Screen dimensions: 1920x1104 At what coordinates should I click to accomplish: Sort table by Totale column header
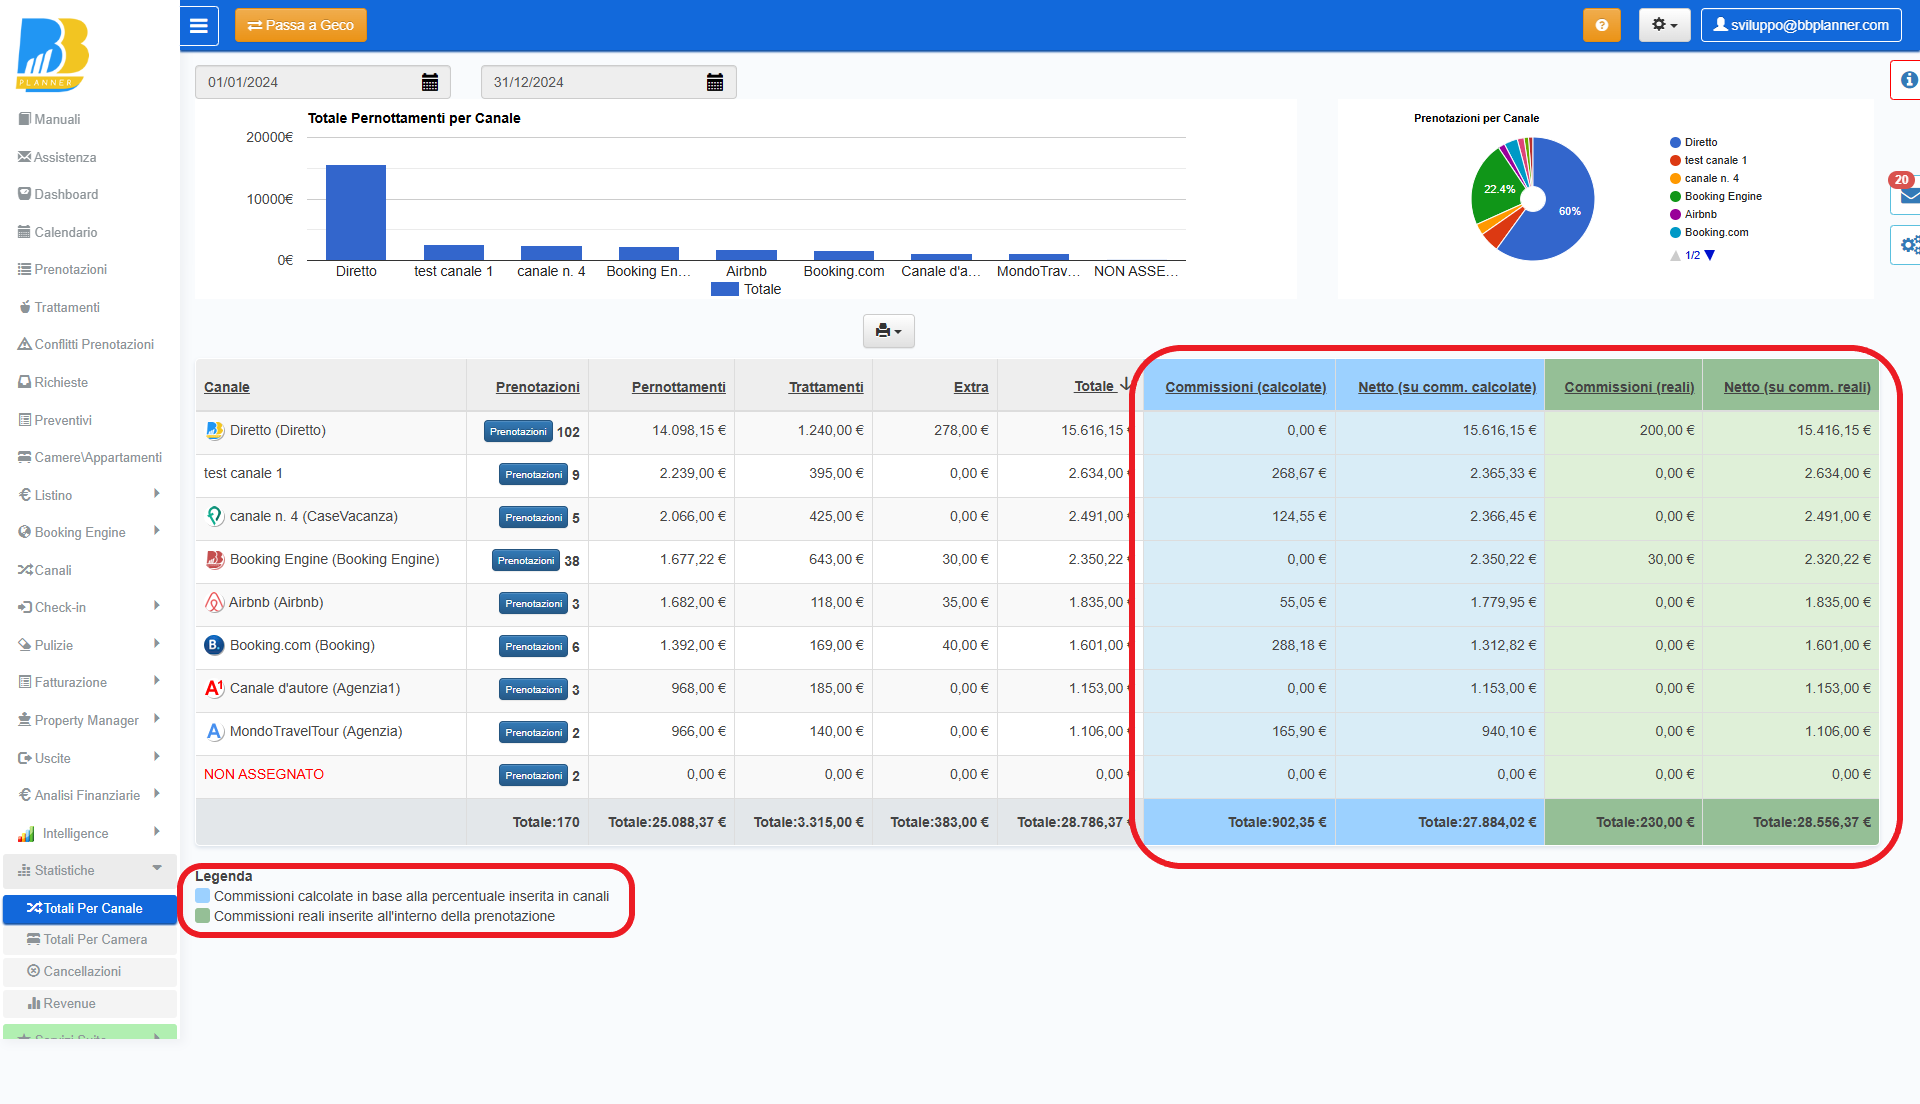1094,386
